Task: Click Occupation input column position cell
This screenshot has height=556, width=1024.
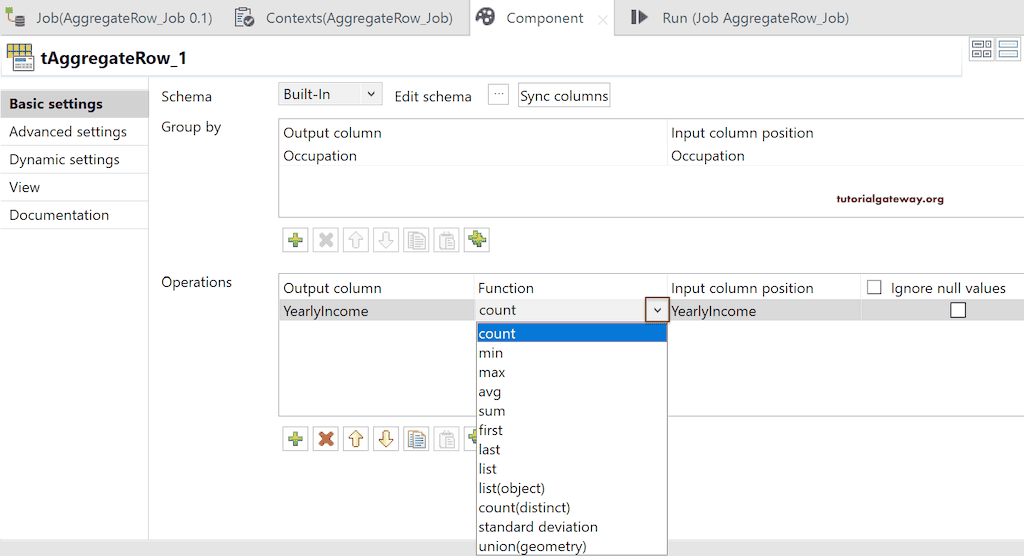Action: click(846, 155)
